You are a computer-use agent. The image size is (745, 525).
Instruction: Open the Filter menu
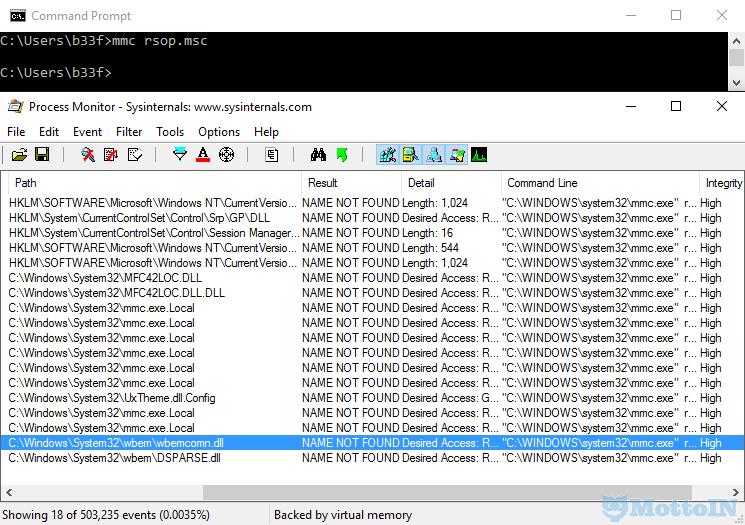tap(129, 132)
